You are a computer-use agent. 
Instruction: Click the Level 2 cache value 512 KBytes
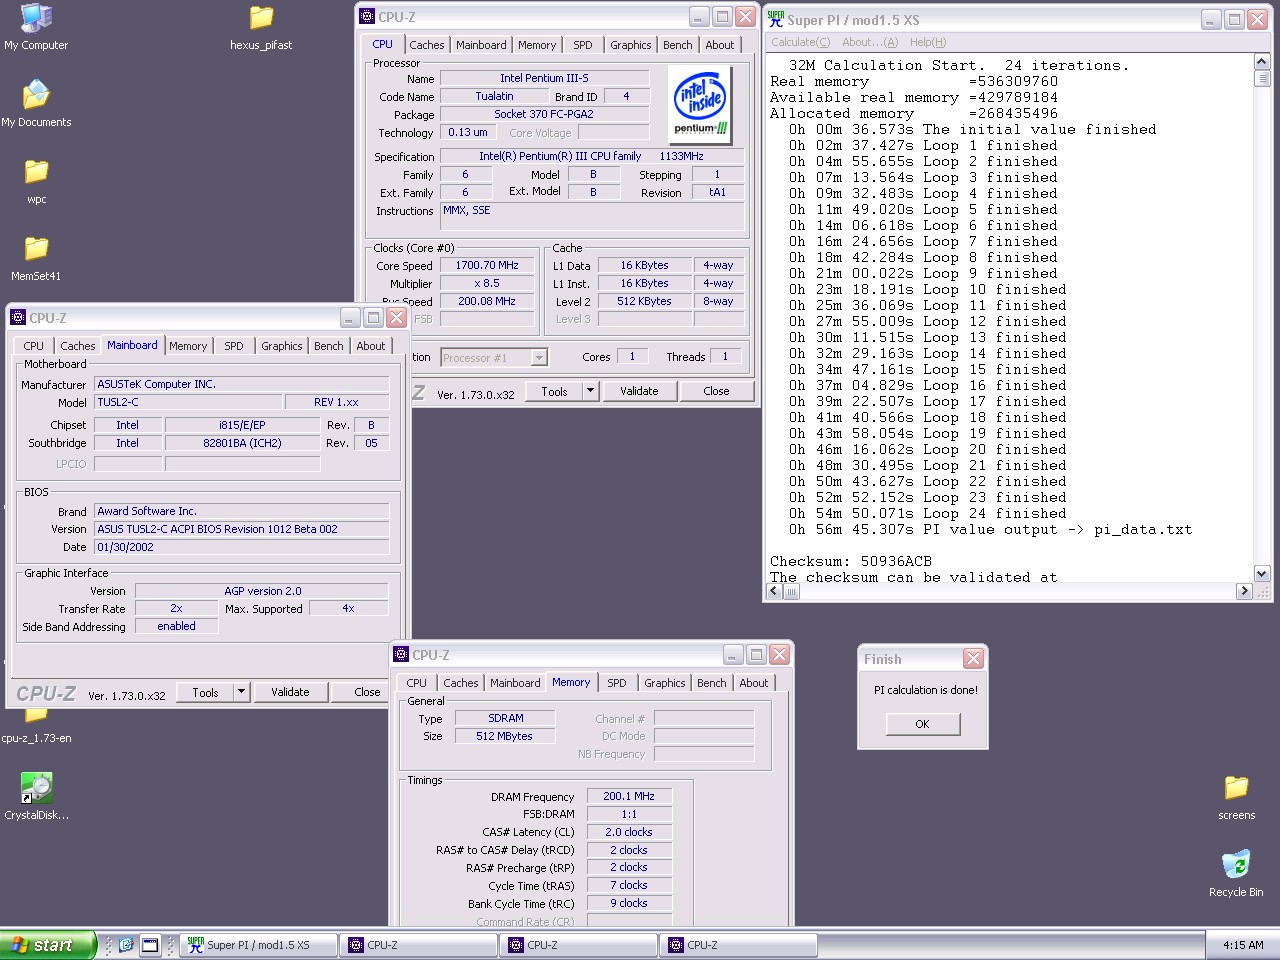645,301
